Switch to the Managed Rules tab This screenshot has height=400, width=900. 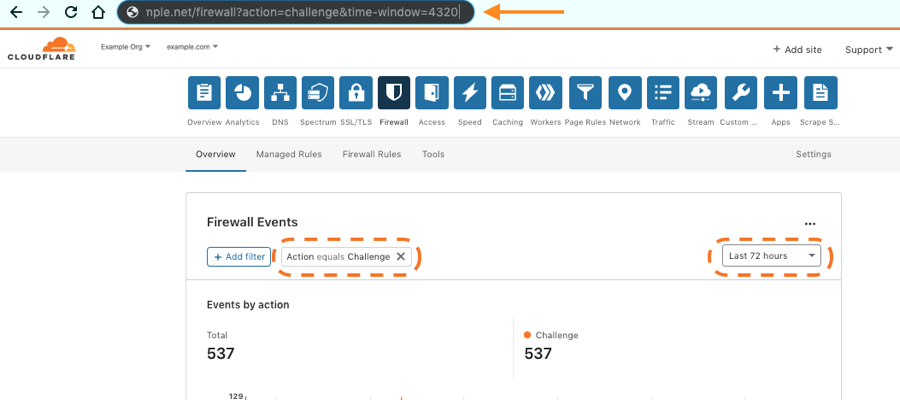tap(289, 154)
